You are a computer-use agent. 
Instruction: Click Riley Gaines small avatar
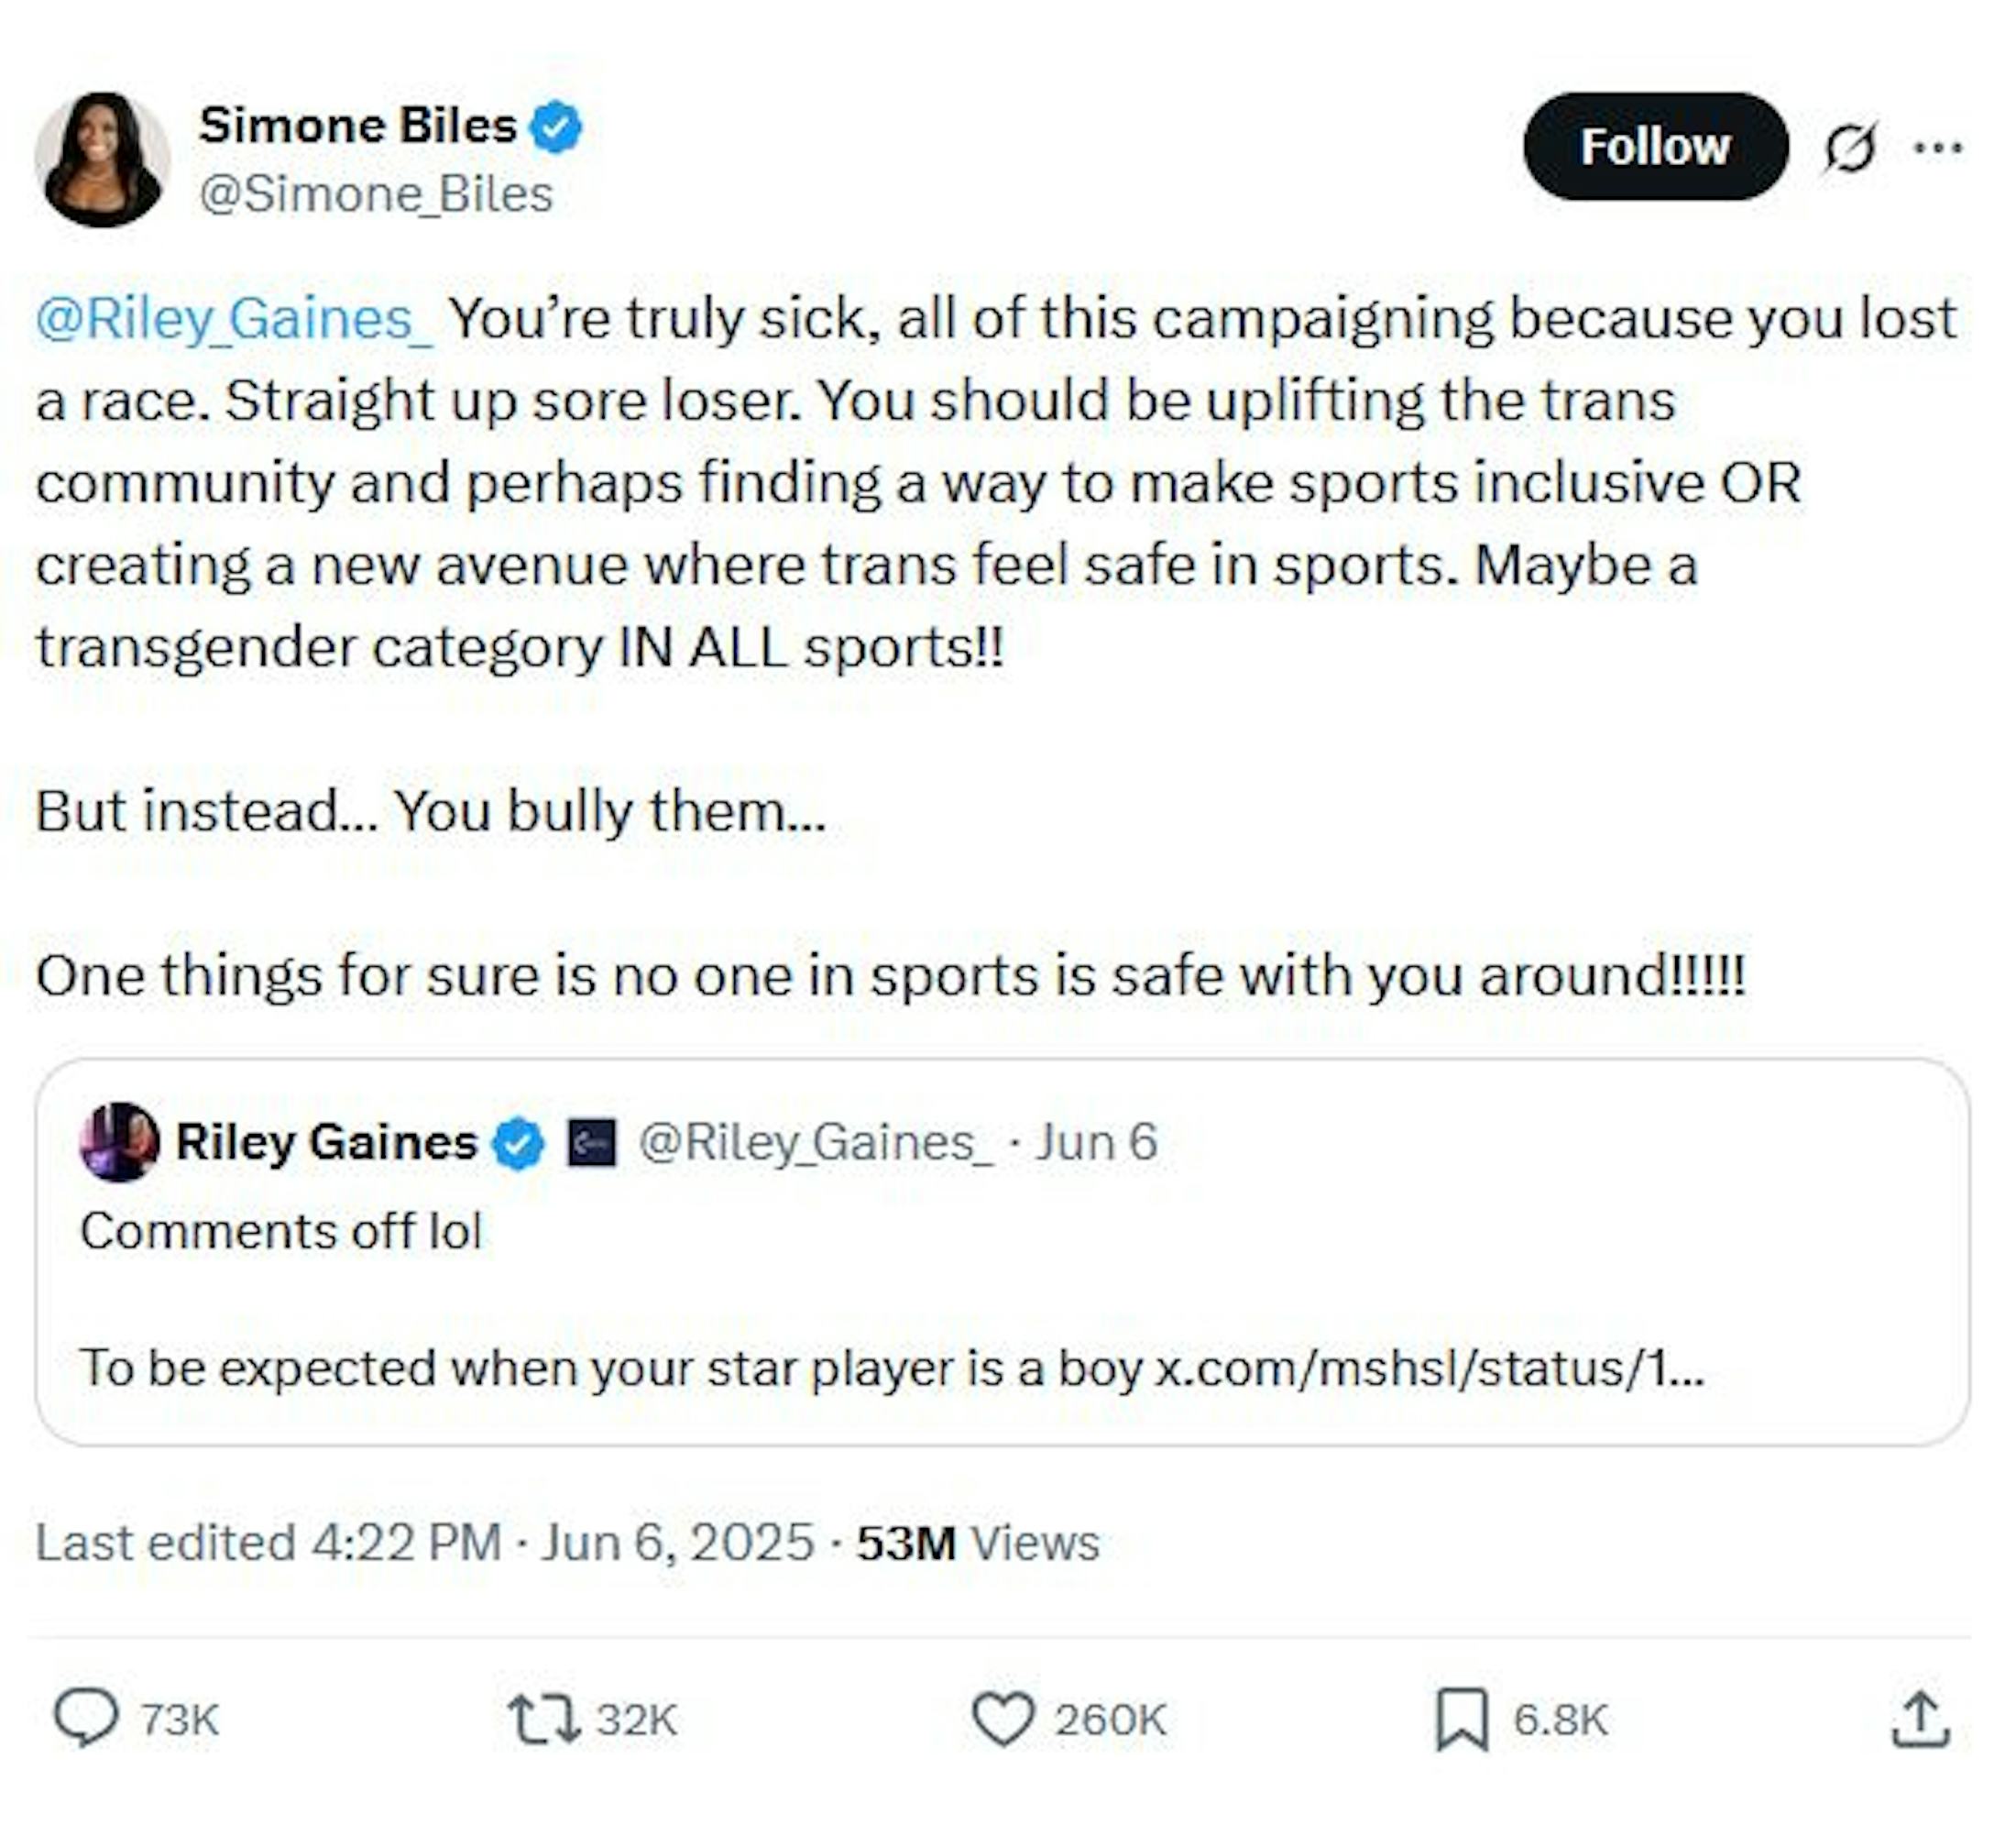tap(119, 1142)
